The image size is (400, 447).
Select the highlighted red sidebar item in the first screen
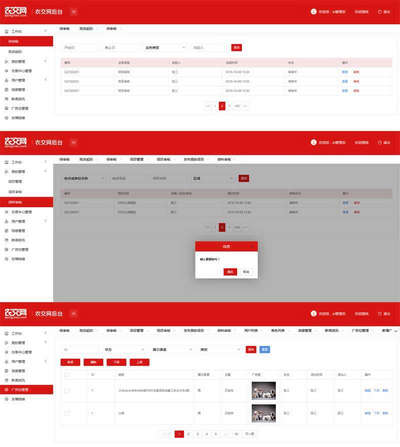(x=26, y=41)
